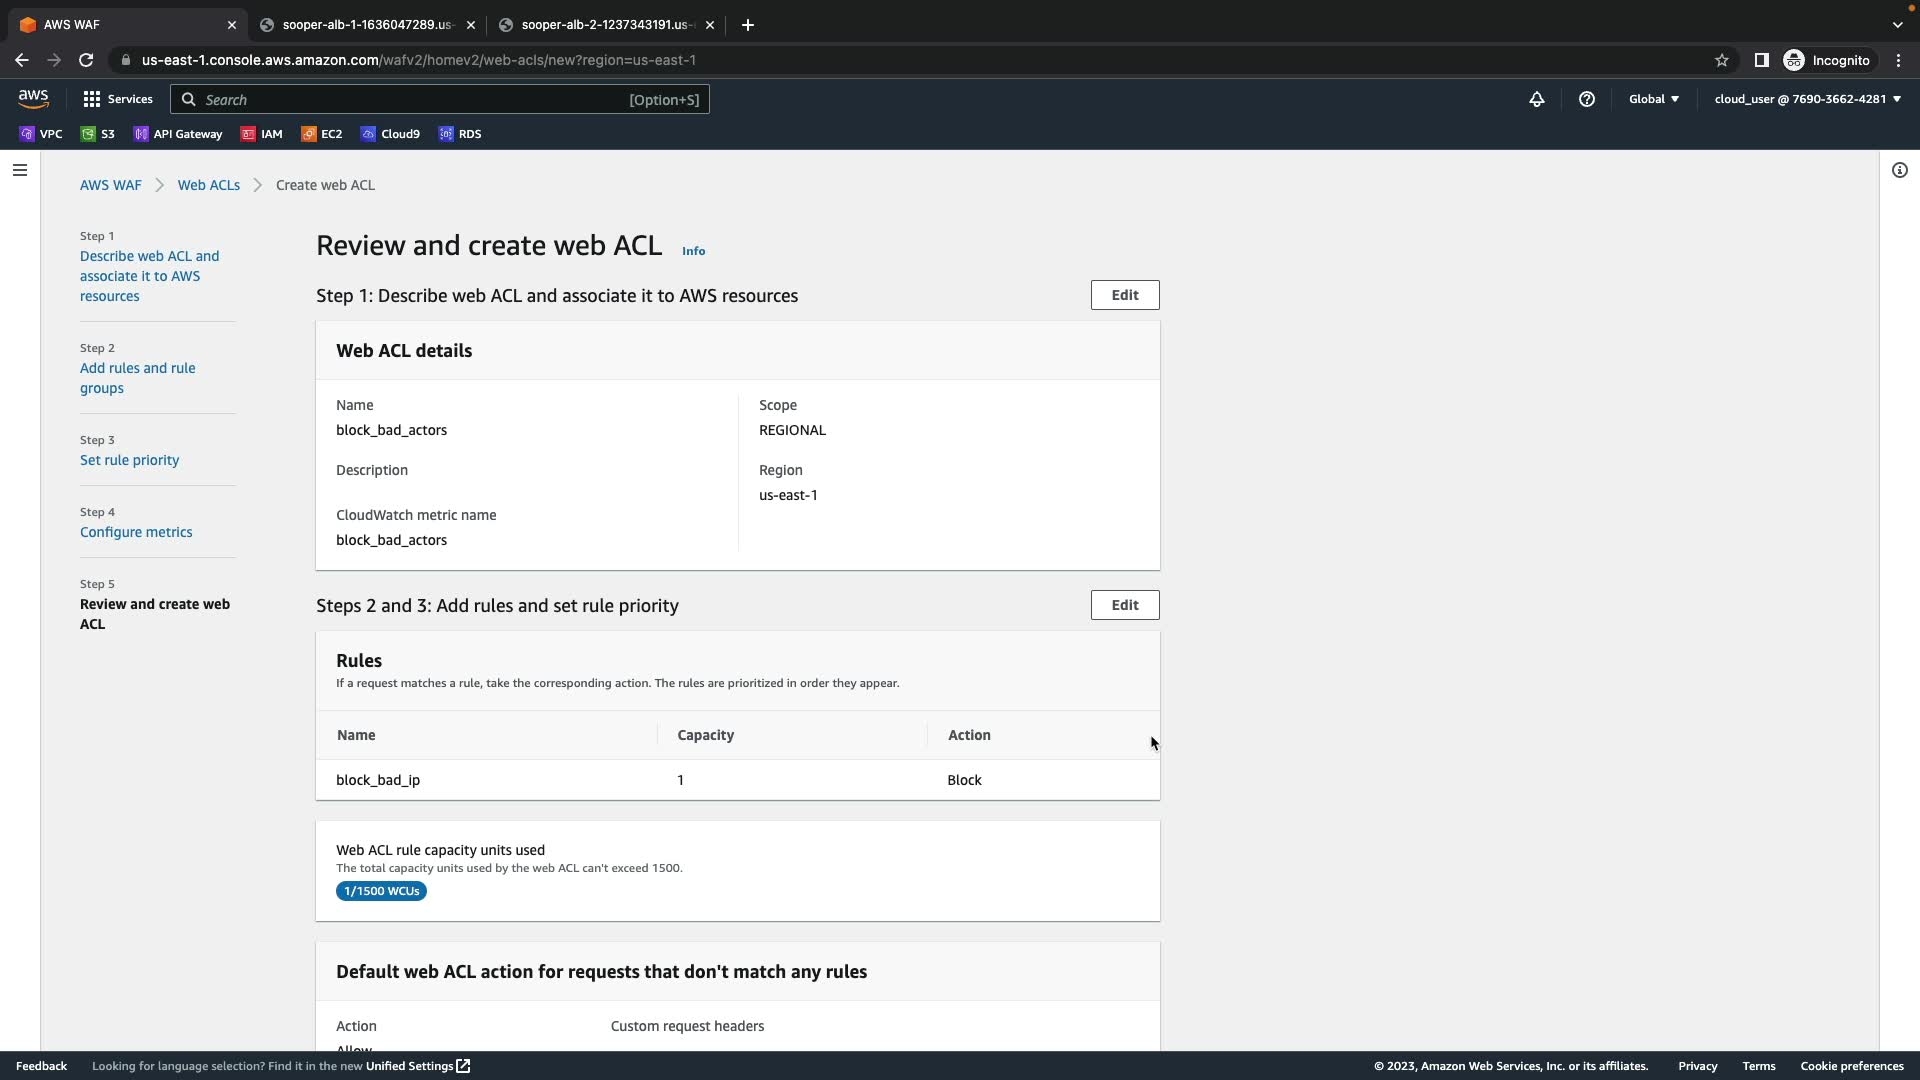Switch to the sooper-alb-1 browser tab
The height and width of the screenshot is (1080, 1920).
click(x=366, y=25)
